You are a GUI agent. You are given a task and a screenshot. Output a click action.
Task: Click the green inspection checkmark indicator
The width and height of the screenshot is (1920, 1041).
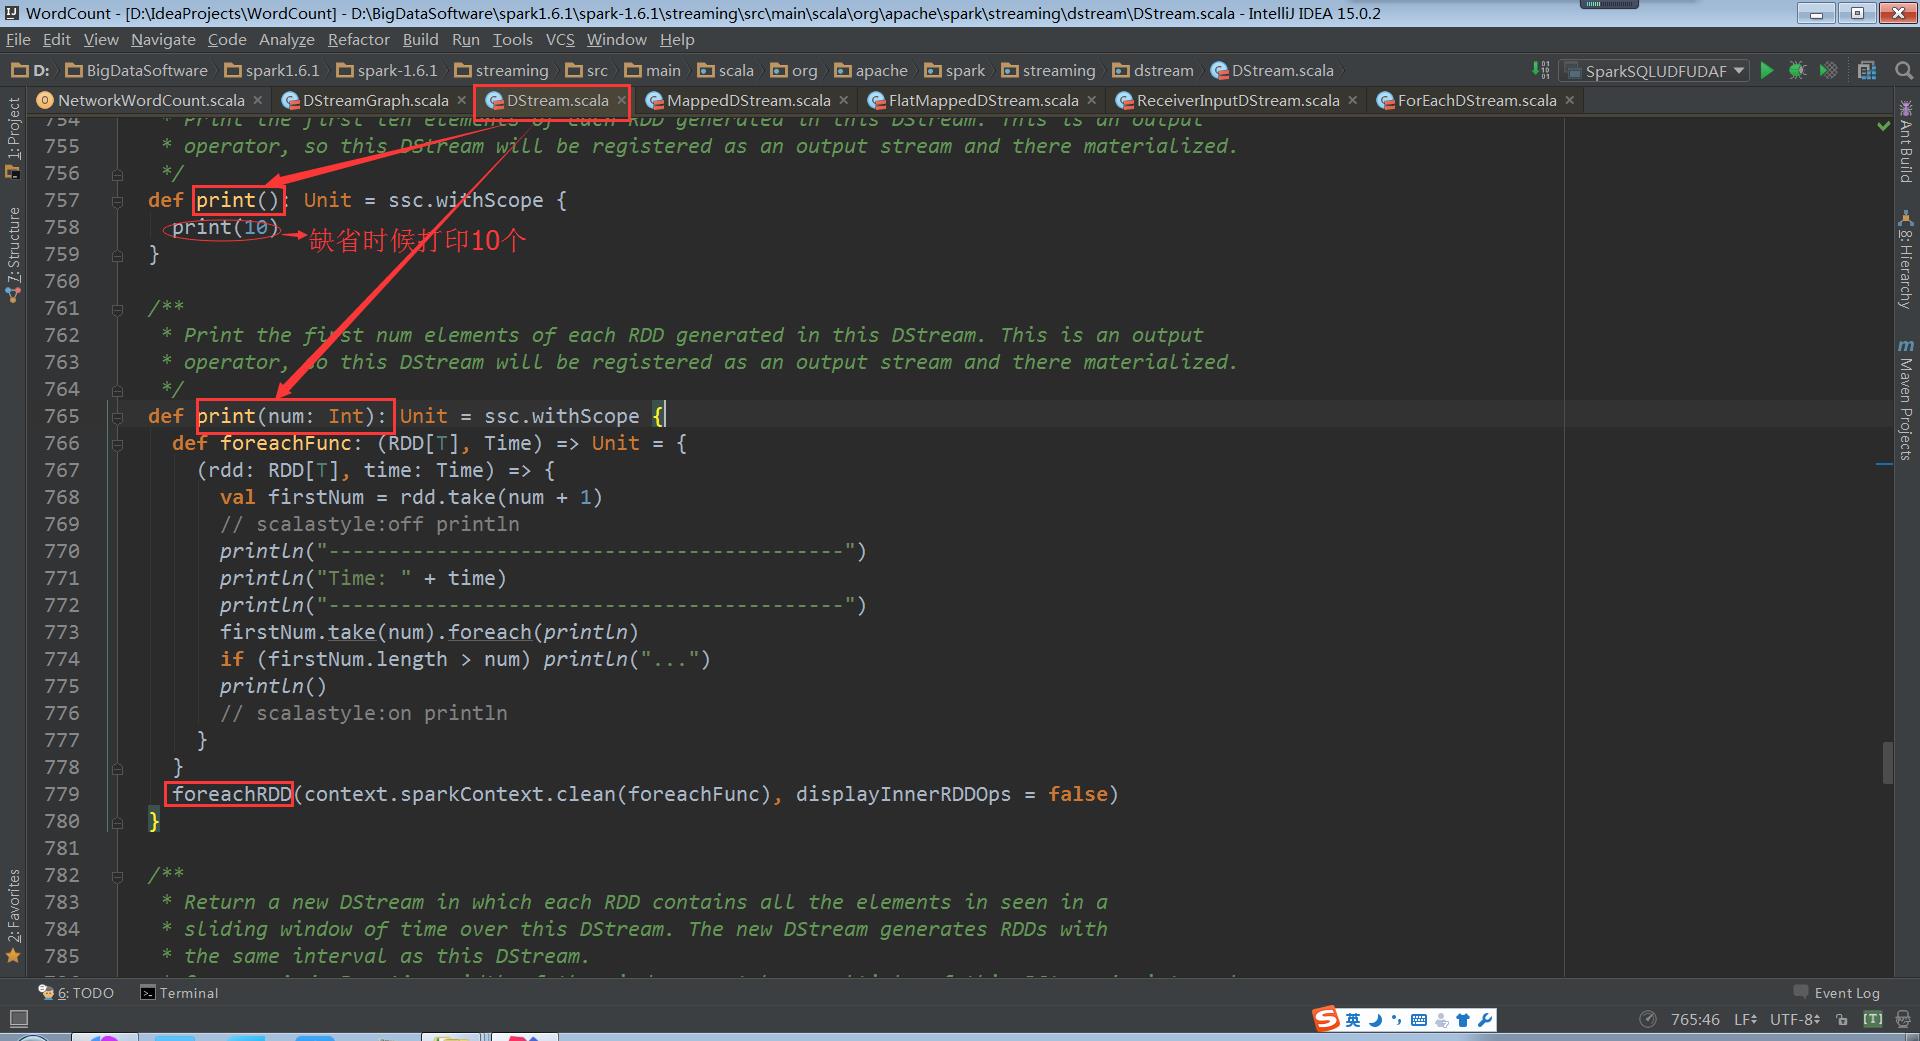click(x=1884, y=126)
